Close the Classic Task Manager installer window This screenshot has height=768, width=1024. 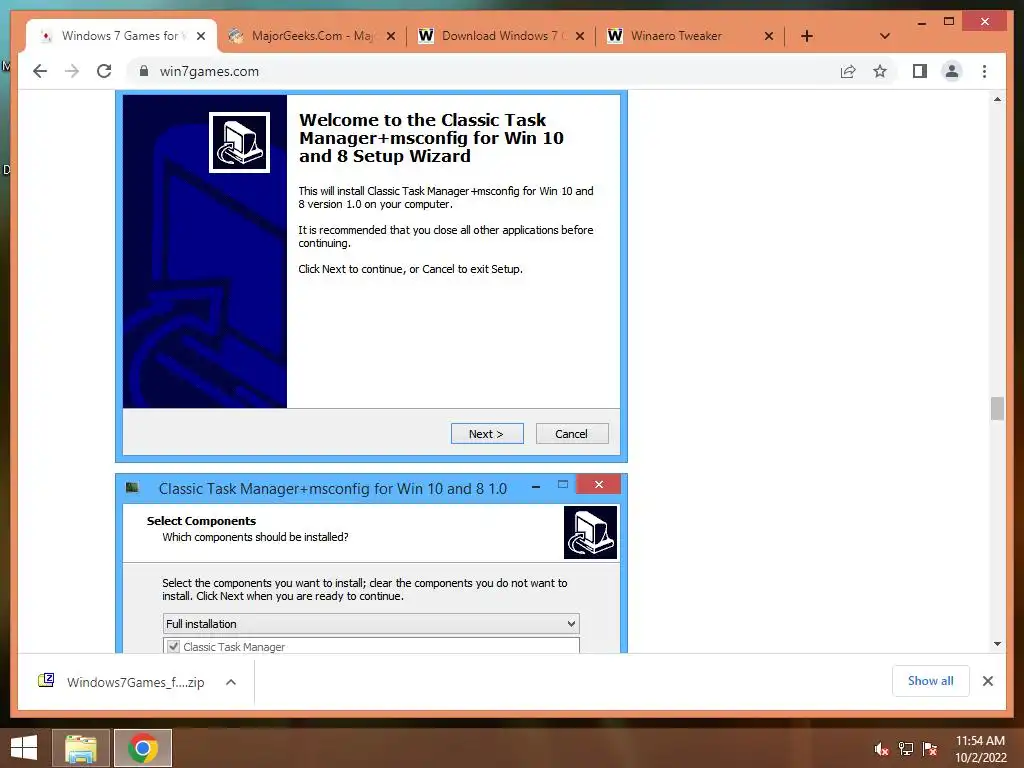point(598,485)
